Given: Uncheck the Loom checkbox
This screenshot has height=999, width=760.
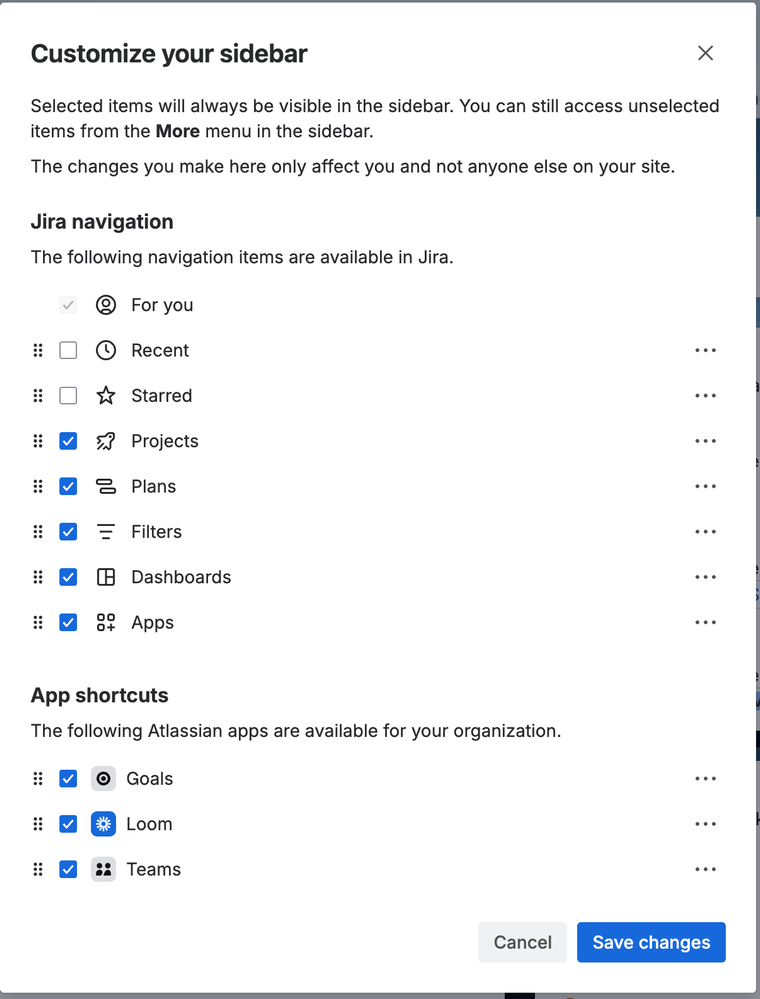Looking at the screenshot, I should tap(68, 824).
